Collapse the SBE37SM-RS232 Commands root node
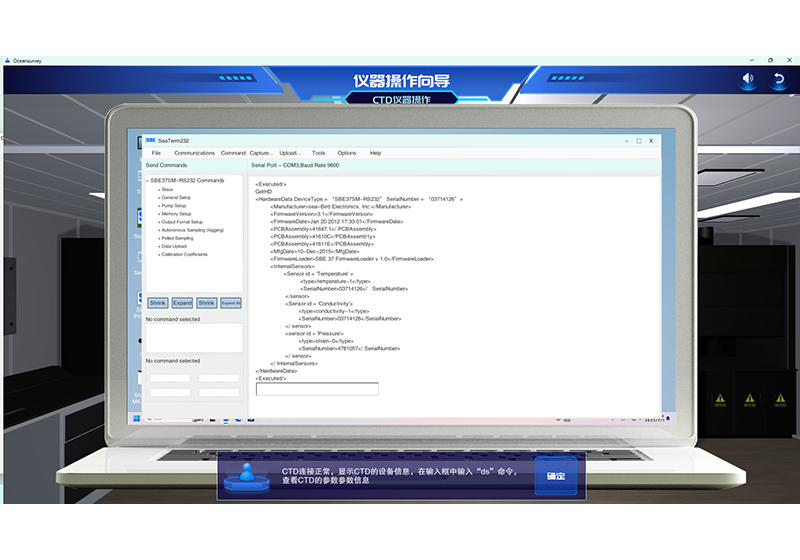The height and width of the screenshot is (560, 800). (x=147, y=181)
